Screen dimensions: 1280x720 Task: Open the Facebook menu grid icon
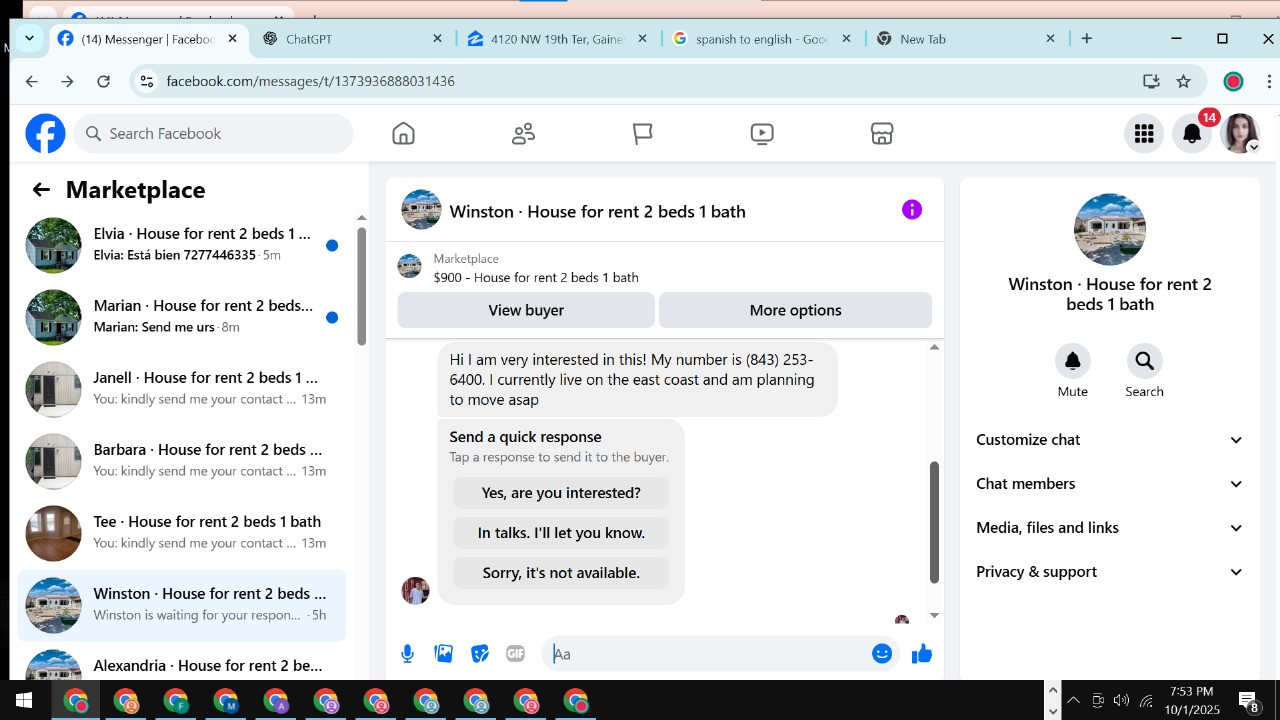tap(1144, 133)
